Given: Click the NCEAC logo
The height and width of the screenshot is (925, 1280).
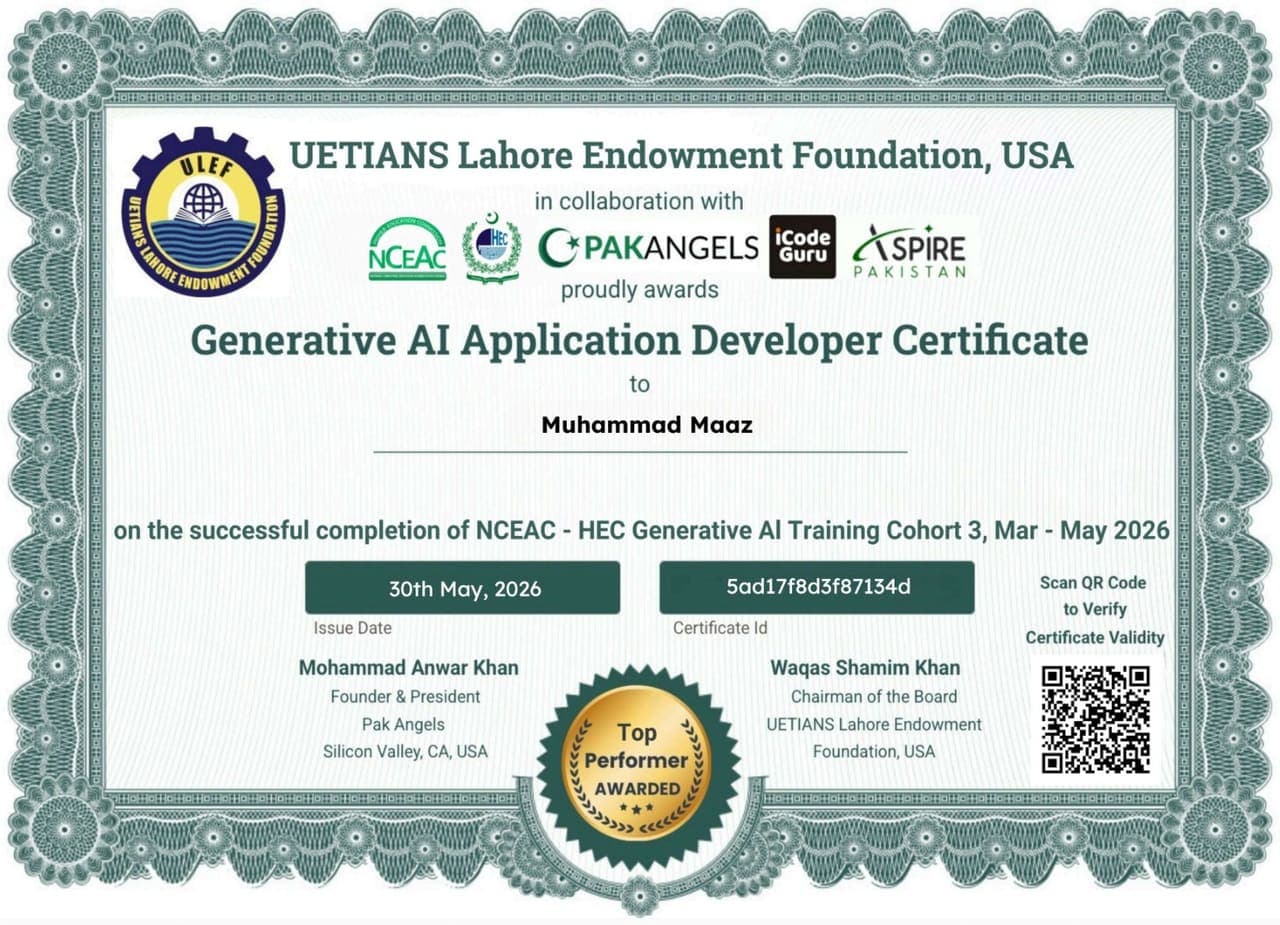Looking at the screenshot, I should pyautogui.click(x=407, y=249).
